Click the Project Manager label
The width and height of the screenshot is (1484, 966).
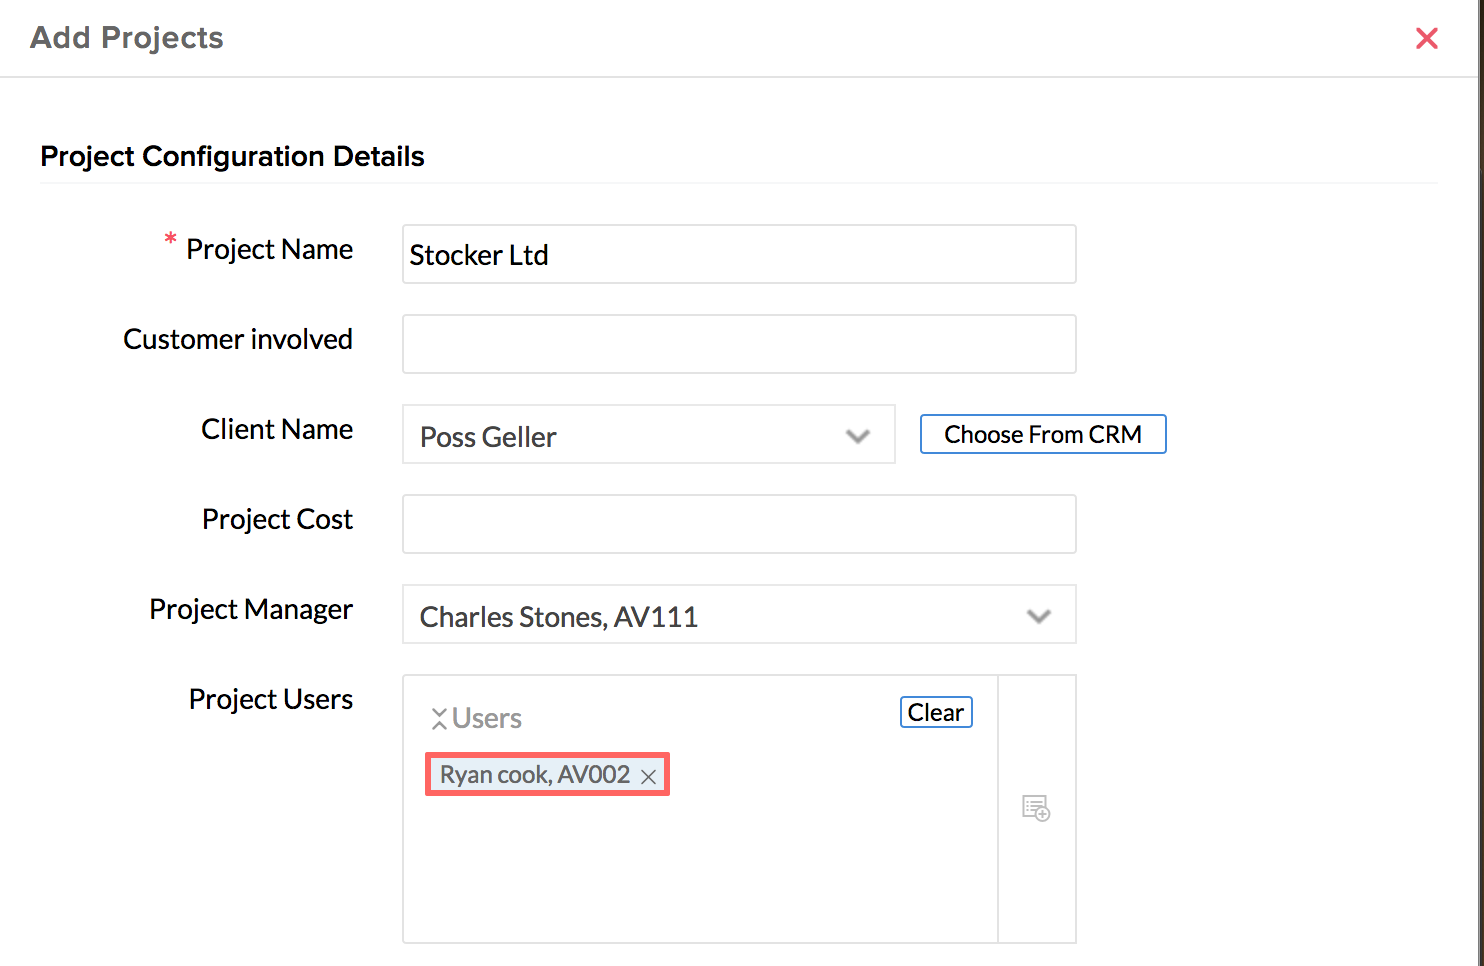251,609
